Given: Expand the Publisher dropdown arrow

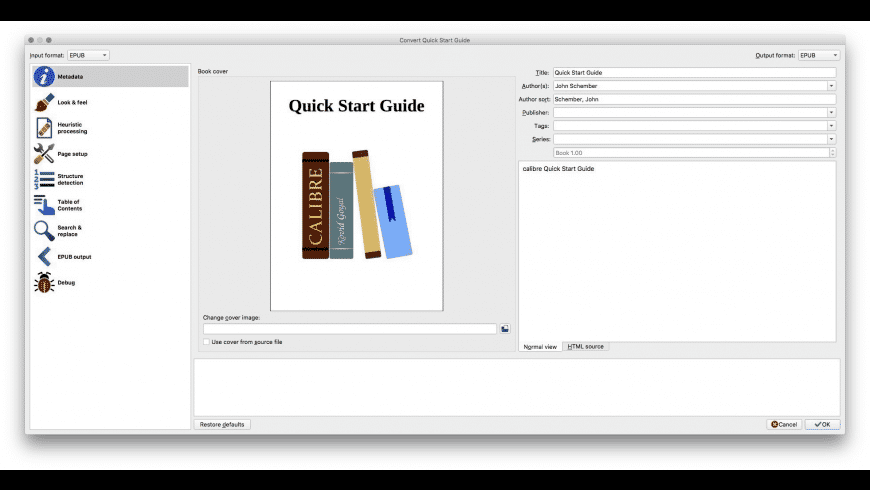Looking at the screenshot, I should pyautogui.click(x=831, y=113).
